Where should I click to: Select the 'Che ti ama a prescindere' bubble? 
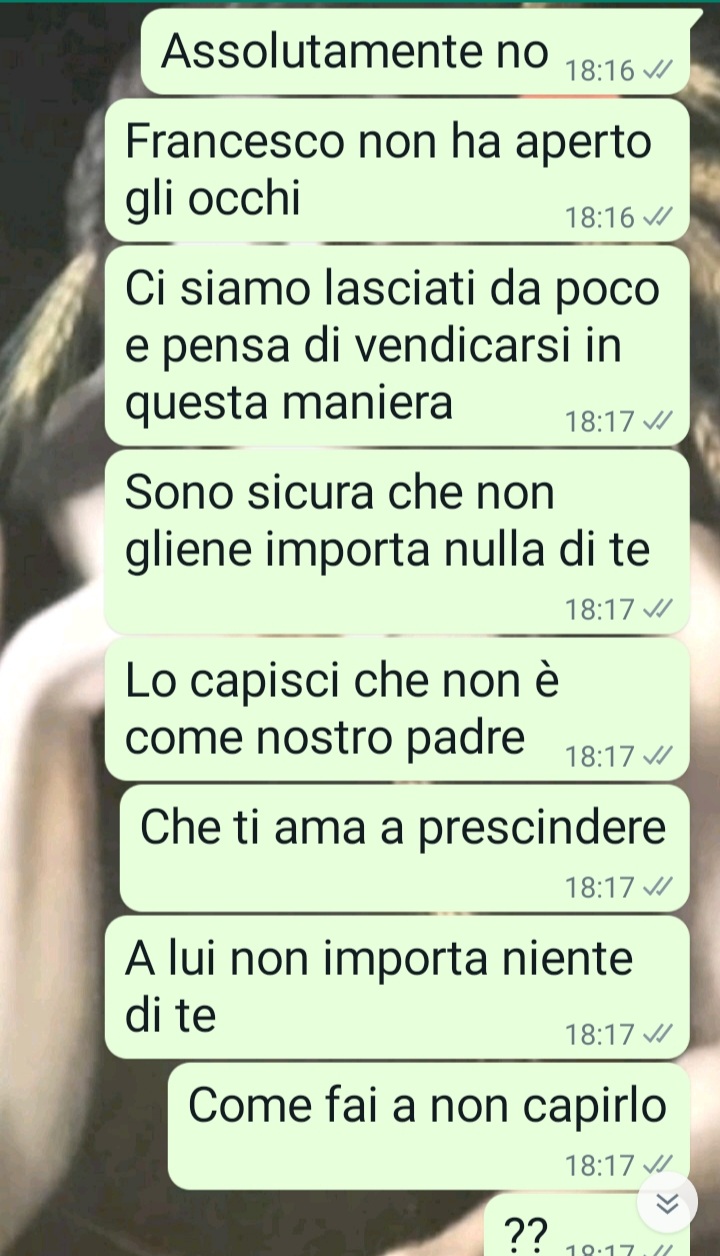[x=405, y=848]
